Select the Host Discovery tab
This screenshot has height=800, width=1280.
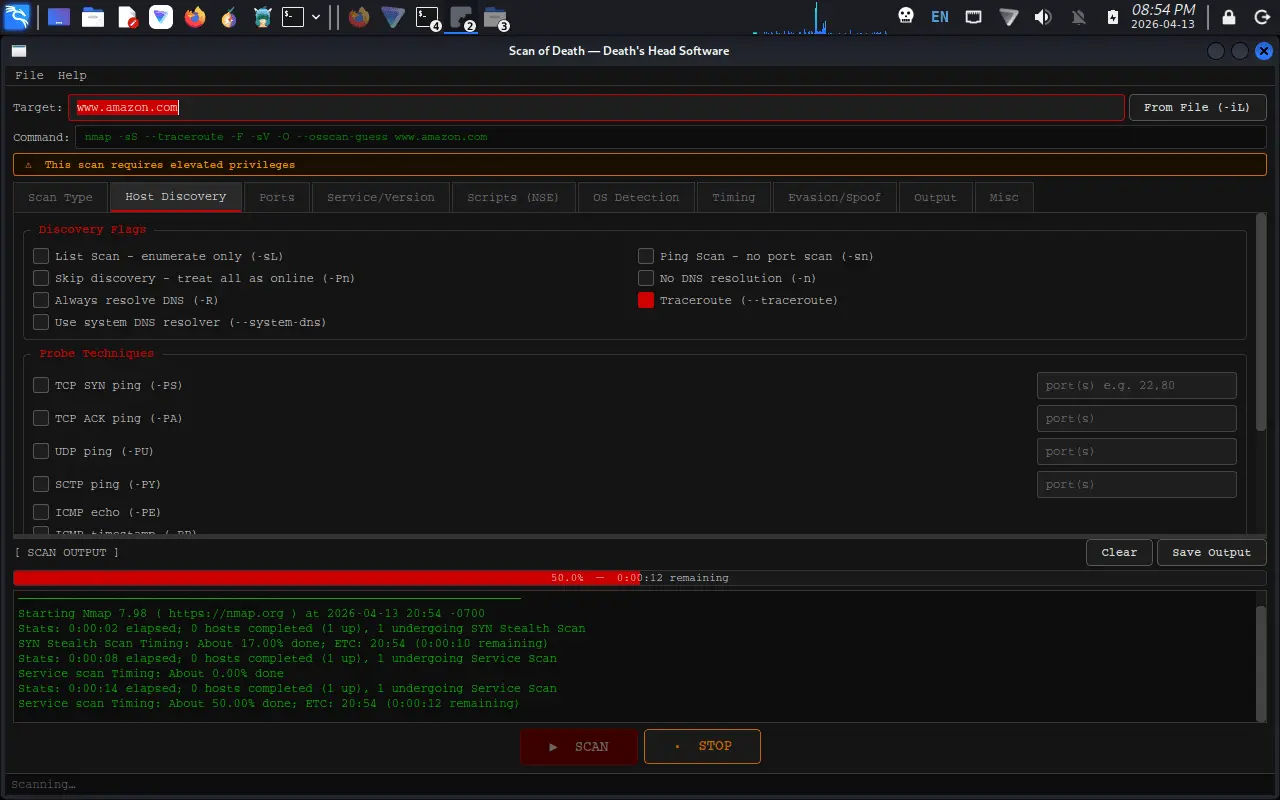(176, 197)
